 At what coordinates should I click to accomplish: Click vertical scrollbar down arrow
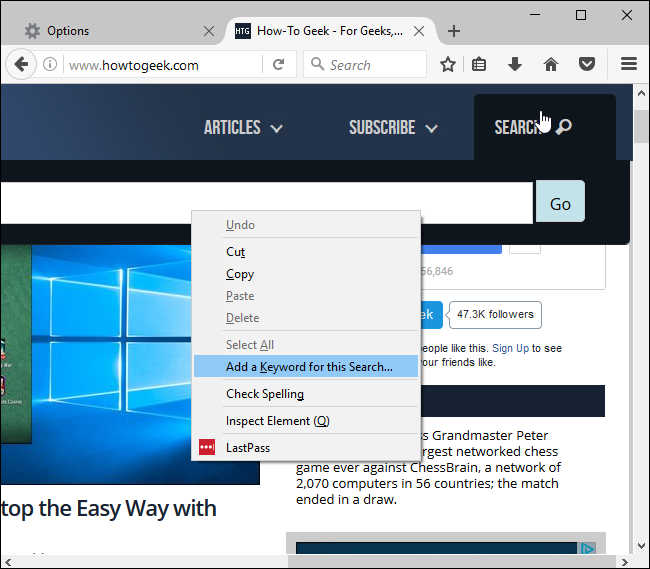pyautogui.click(x=641, y=546)
